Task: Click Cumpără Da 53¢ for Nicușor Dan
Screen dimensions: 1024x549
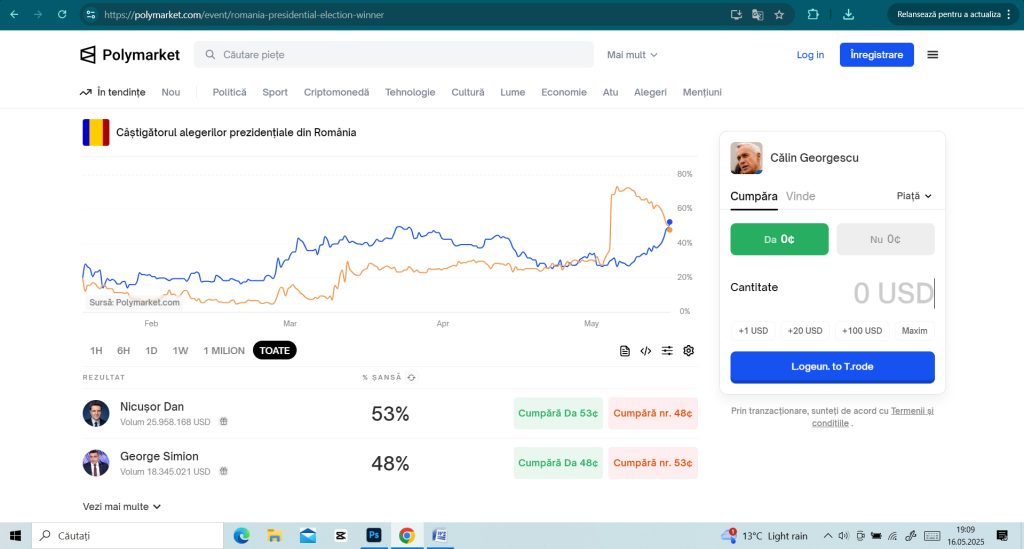Action: point(558,413)
